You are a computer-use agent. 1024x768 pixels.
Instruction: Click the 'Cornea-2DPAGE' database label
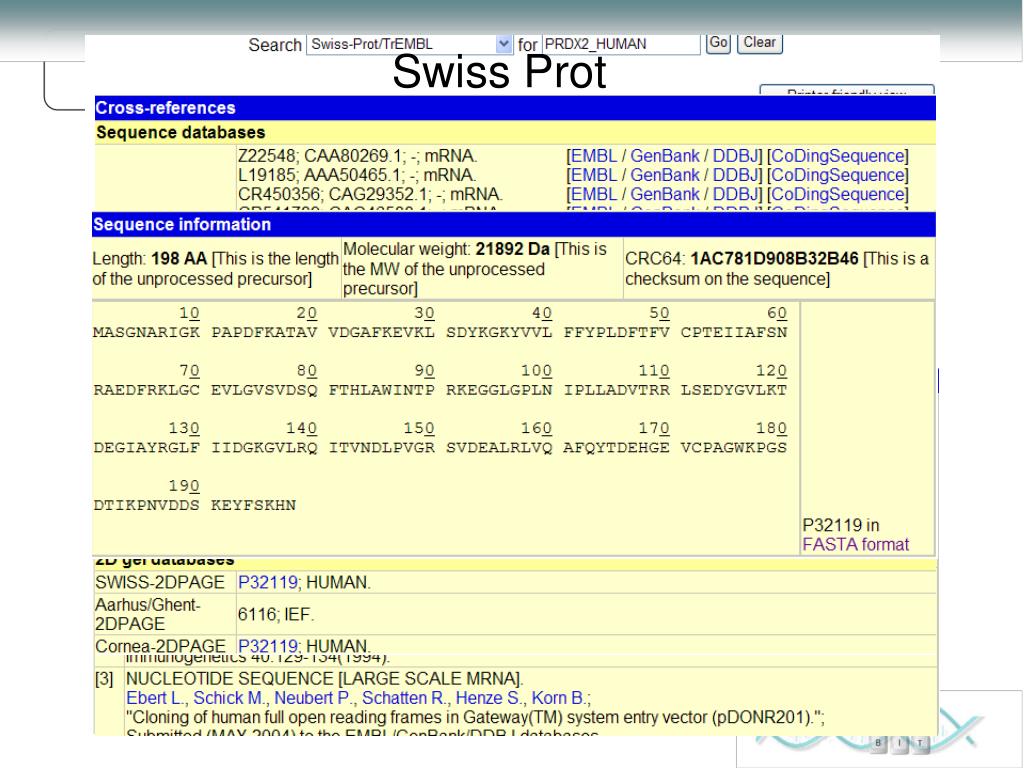click(160, 646)
